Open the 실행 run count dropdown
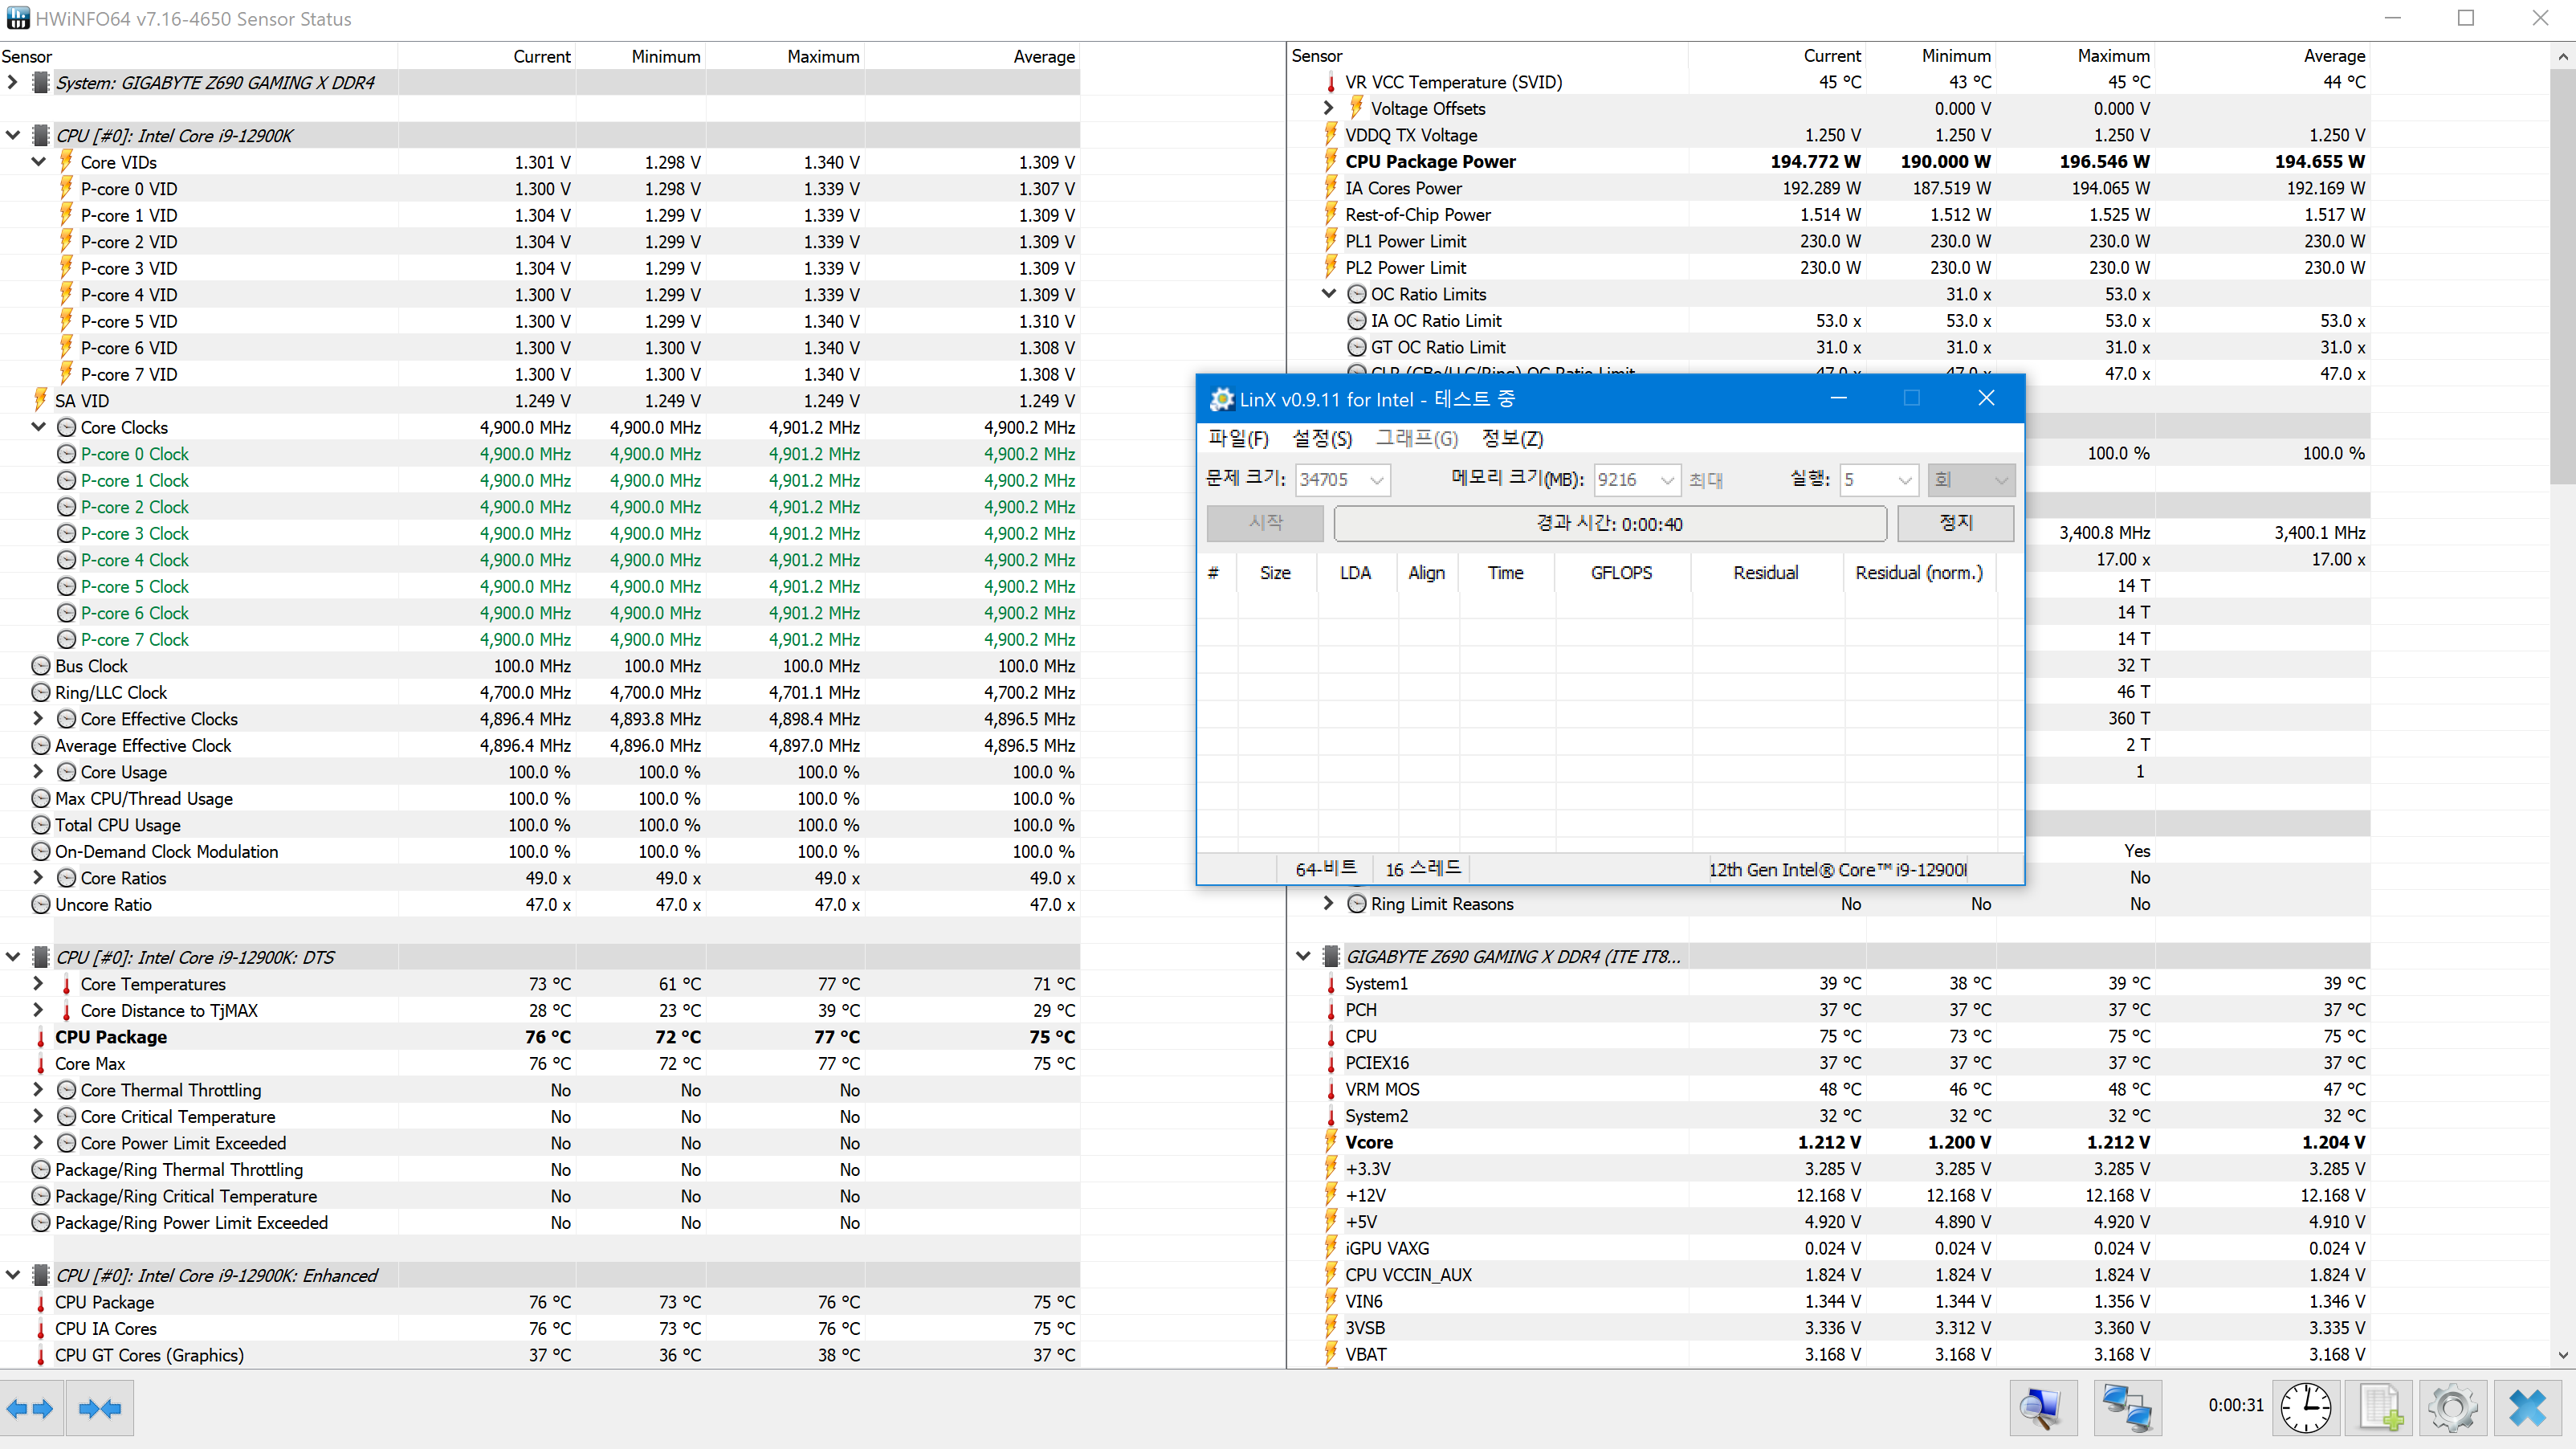Image resolution: width=2576 pixels, height=1449 pixels. (1905, 480)
